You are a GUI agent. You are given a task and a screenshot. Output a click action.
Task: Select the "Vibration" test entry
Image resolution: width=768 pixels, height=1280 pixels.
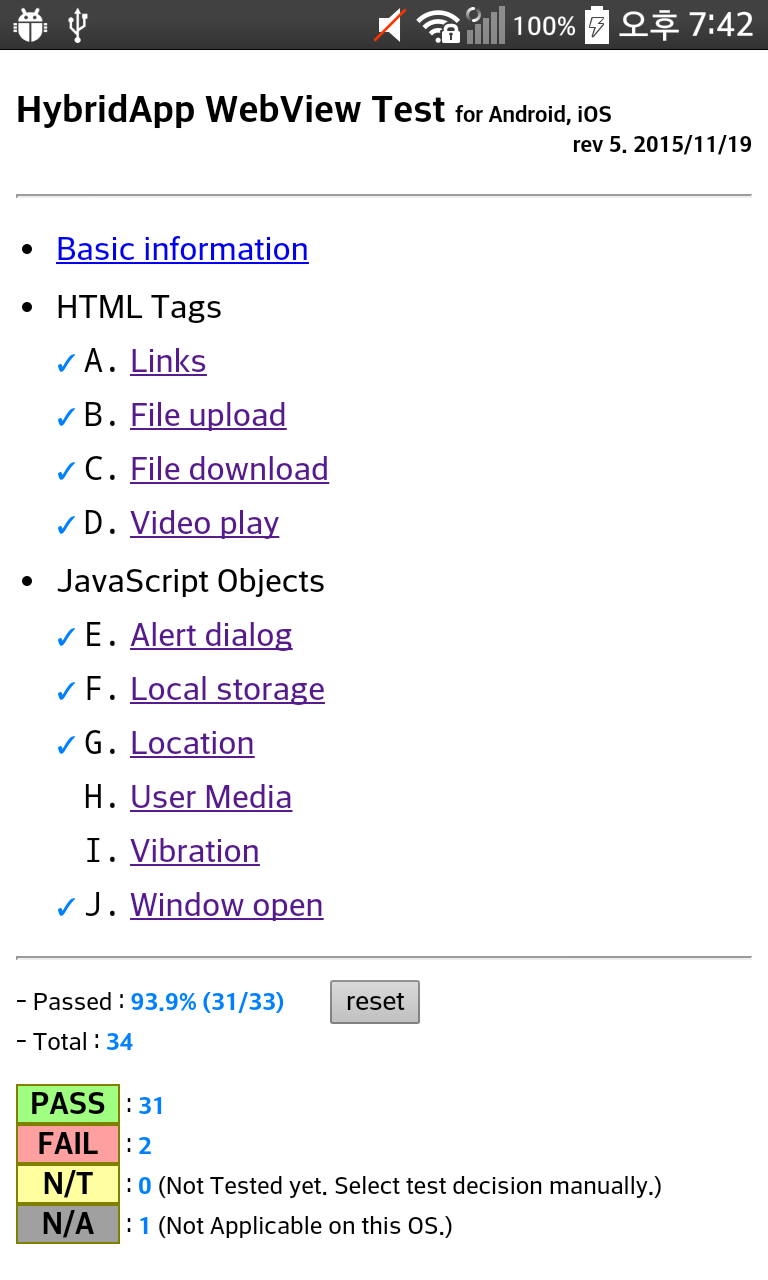pyautogui.click(x=194, y=852)
